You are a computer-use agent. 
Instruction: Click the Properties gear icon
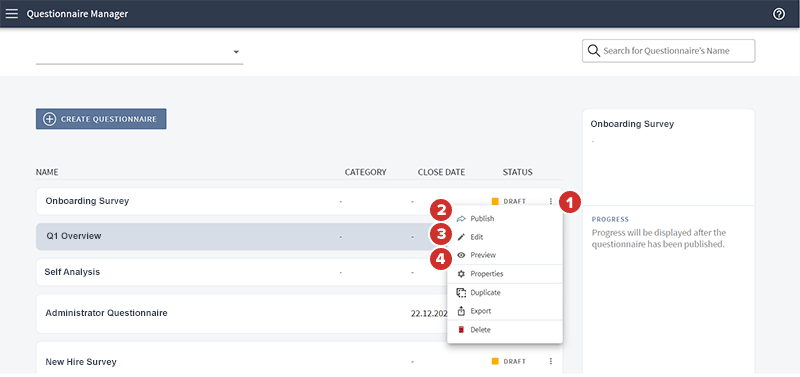pos(461,274)
